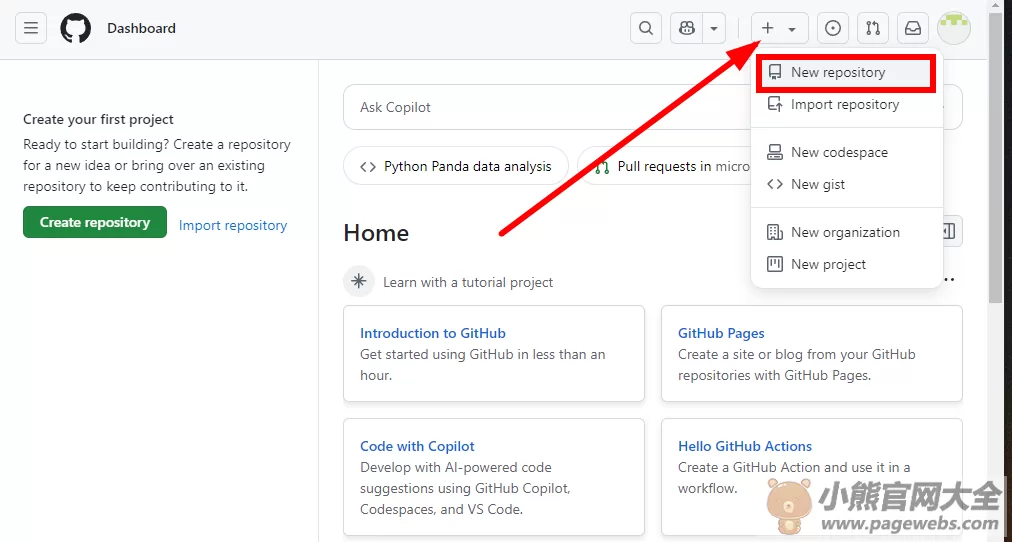Open the Introduction to GitHub link
Image resolution: width=1012 pixels, height=542 pixels.
pos(432,334)
